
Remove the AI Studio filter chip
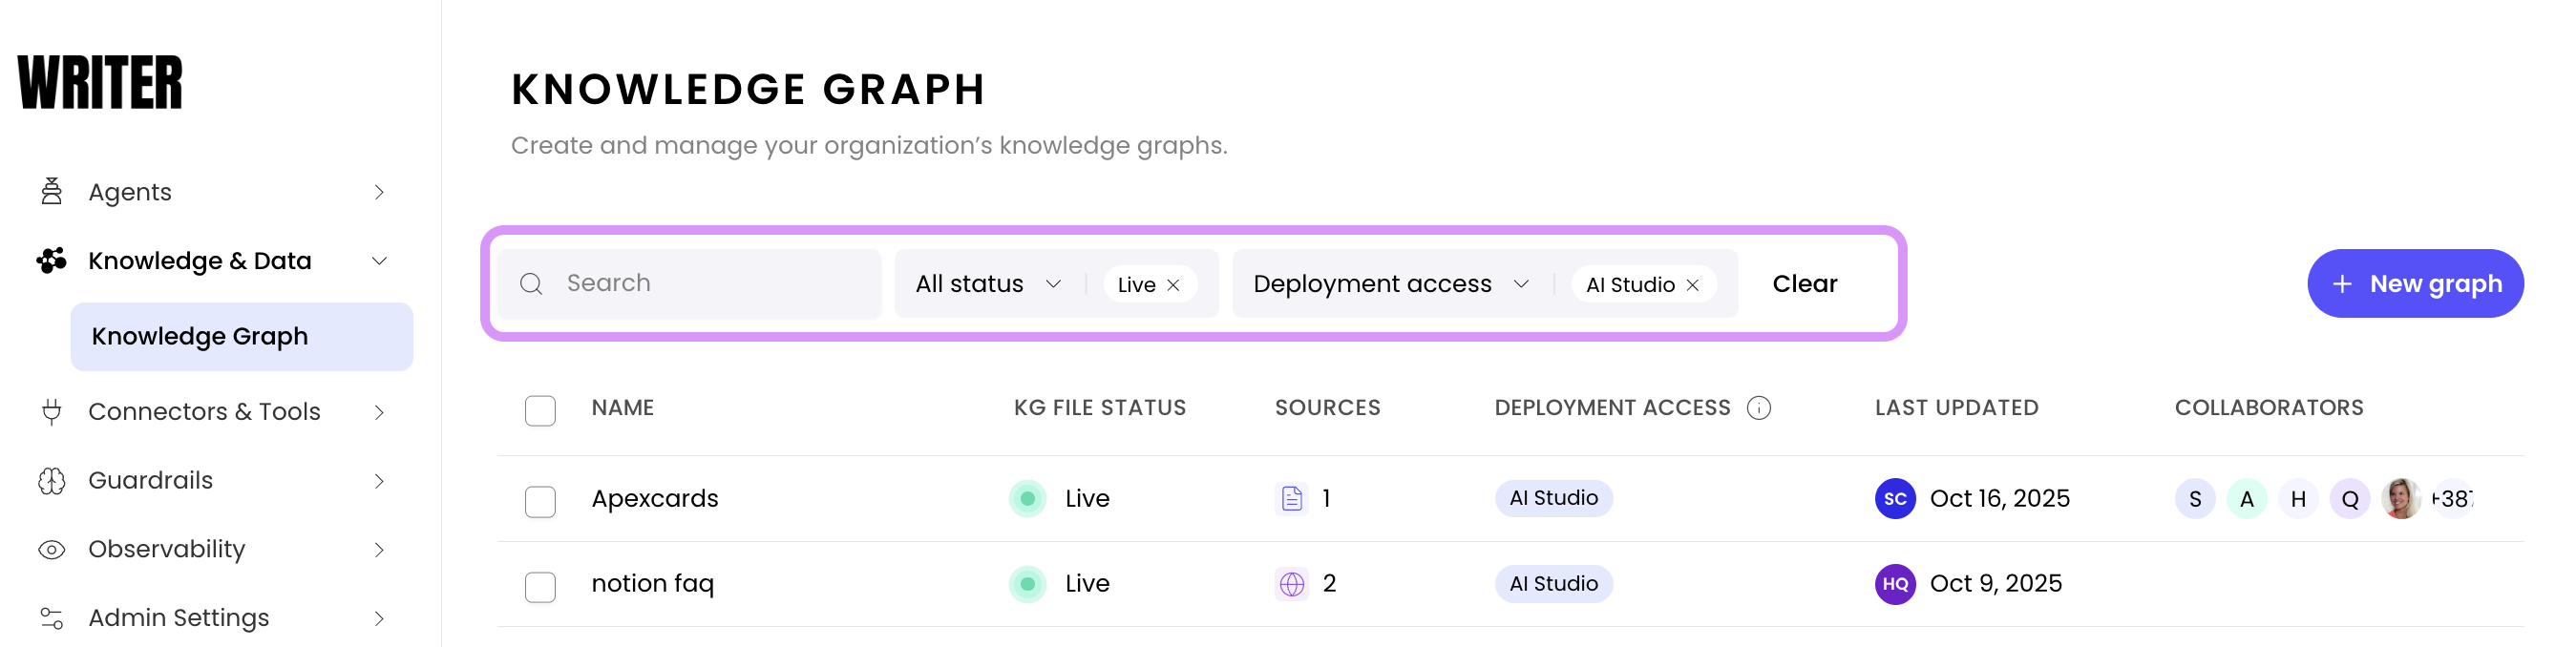click(1692, 285)
